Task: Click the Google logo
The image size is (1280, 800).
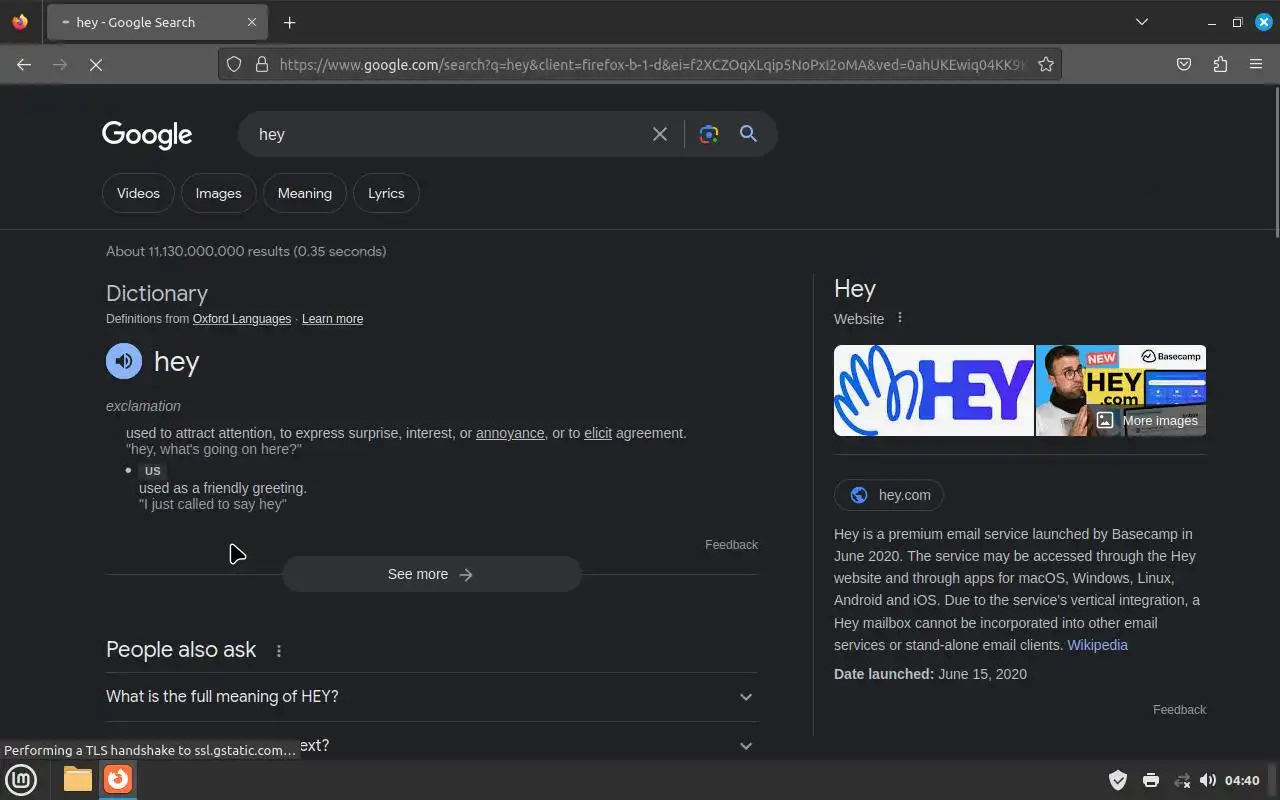Action: [x=147, y=135]
